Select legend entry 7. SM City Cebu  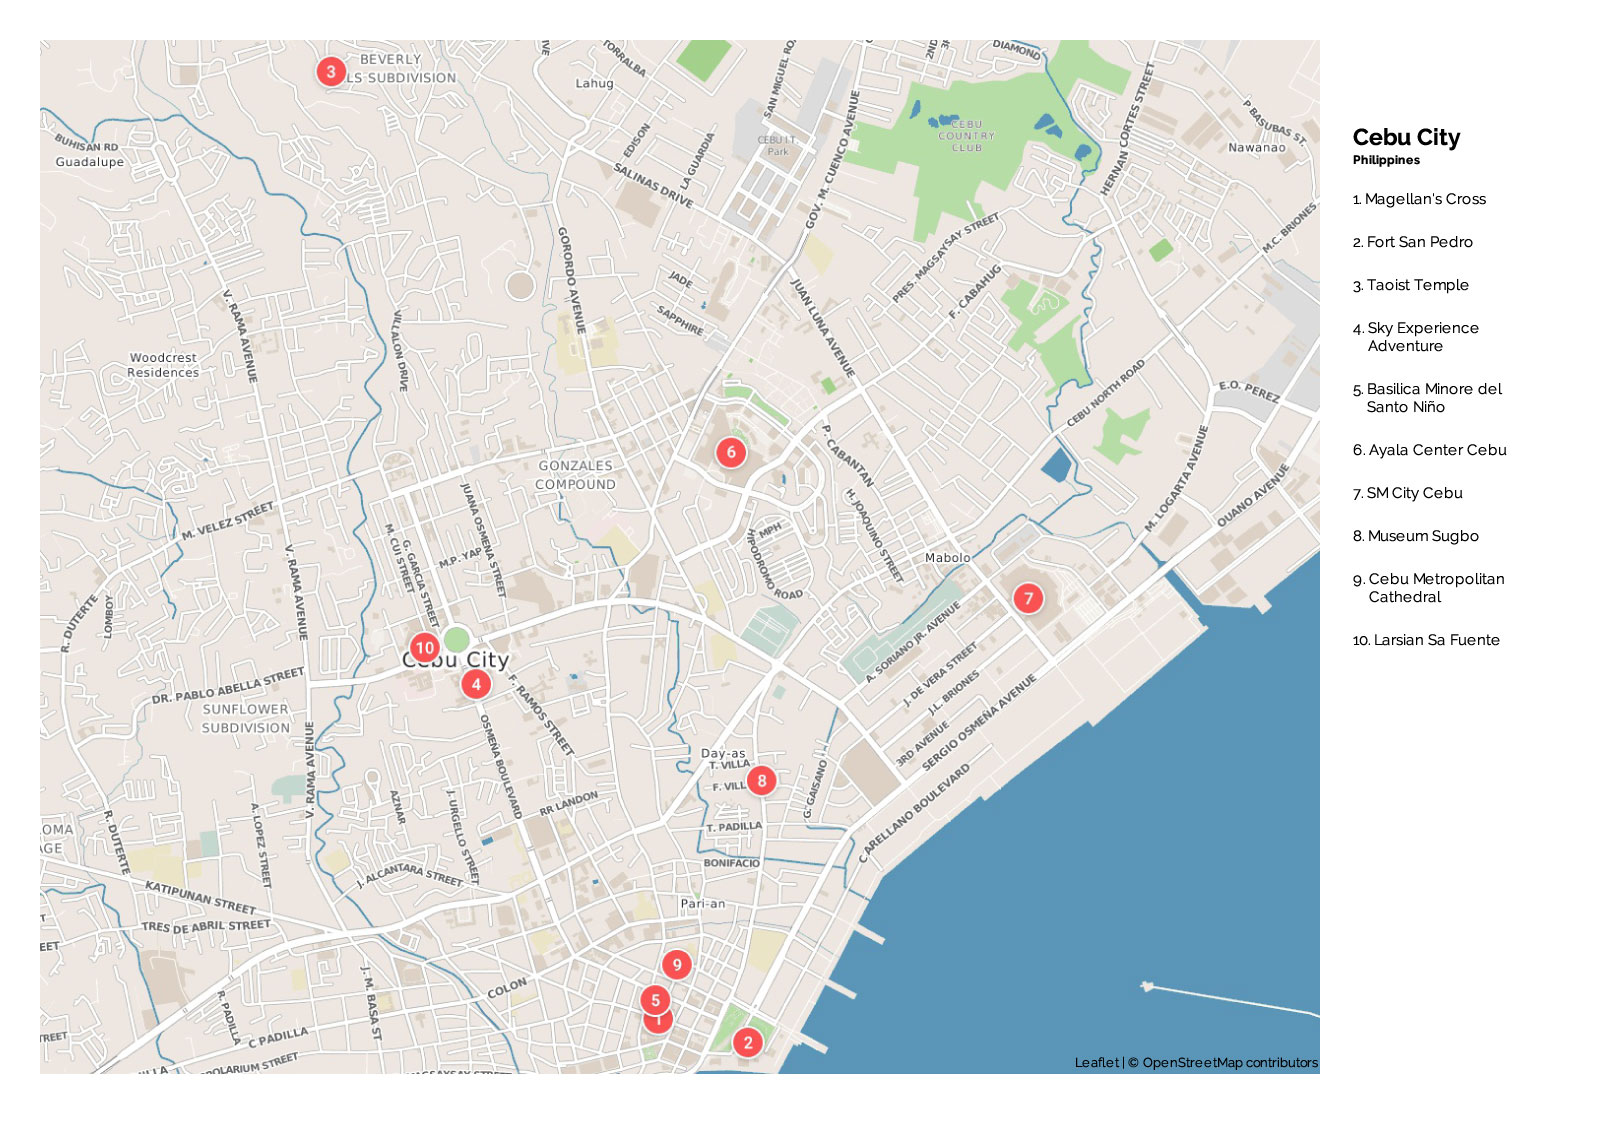coord(1407,493)
